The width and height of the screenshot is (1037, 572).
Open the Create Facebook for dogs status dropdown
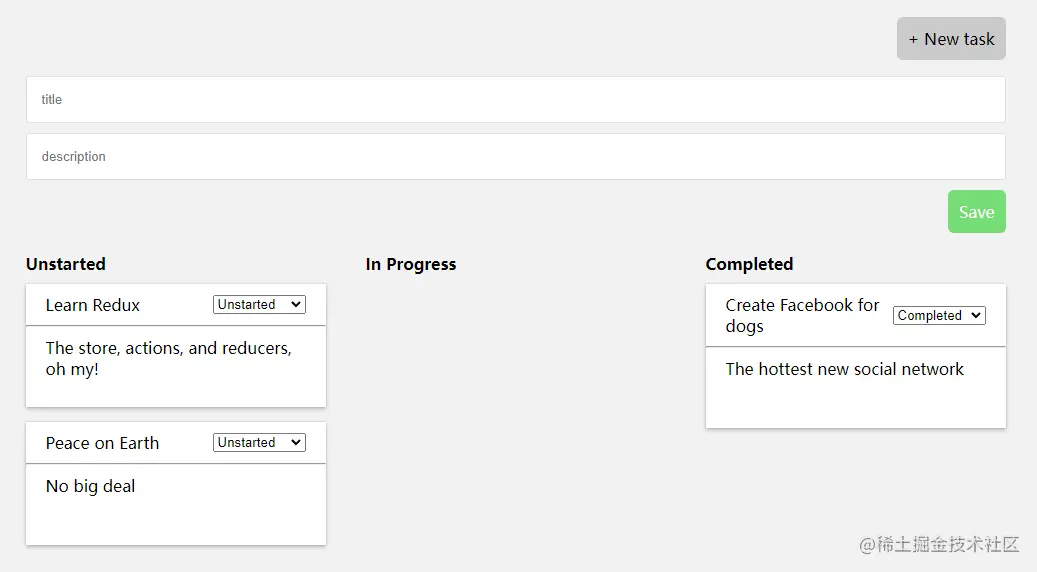coord(939,316)
